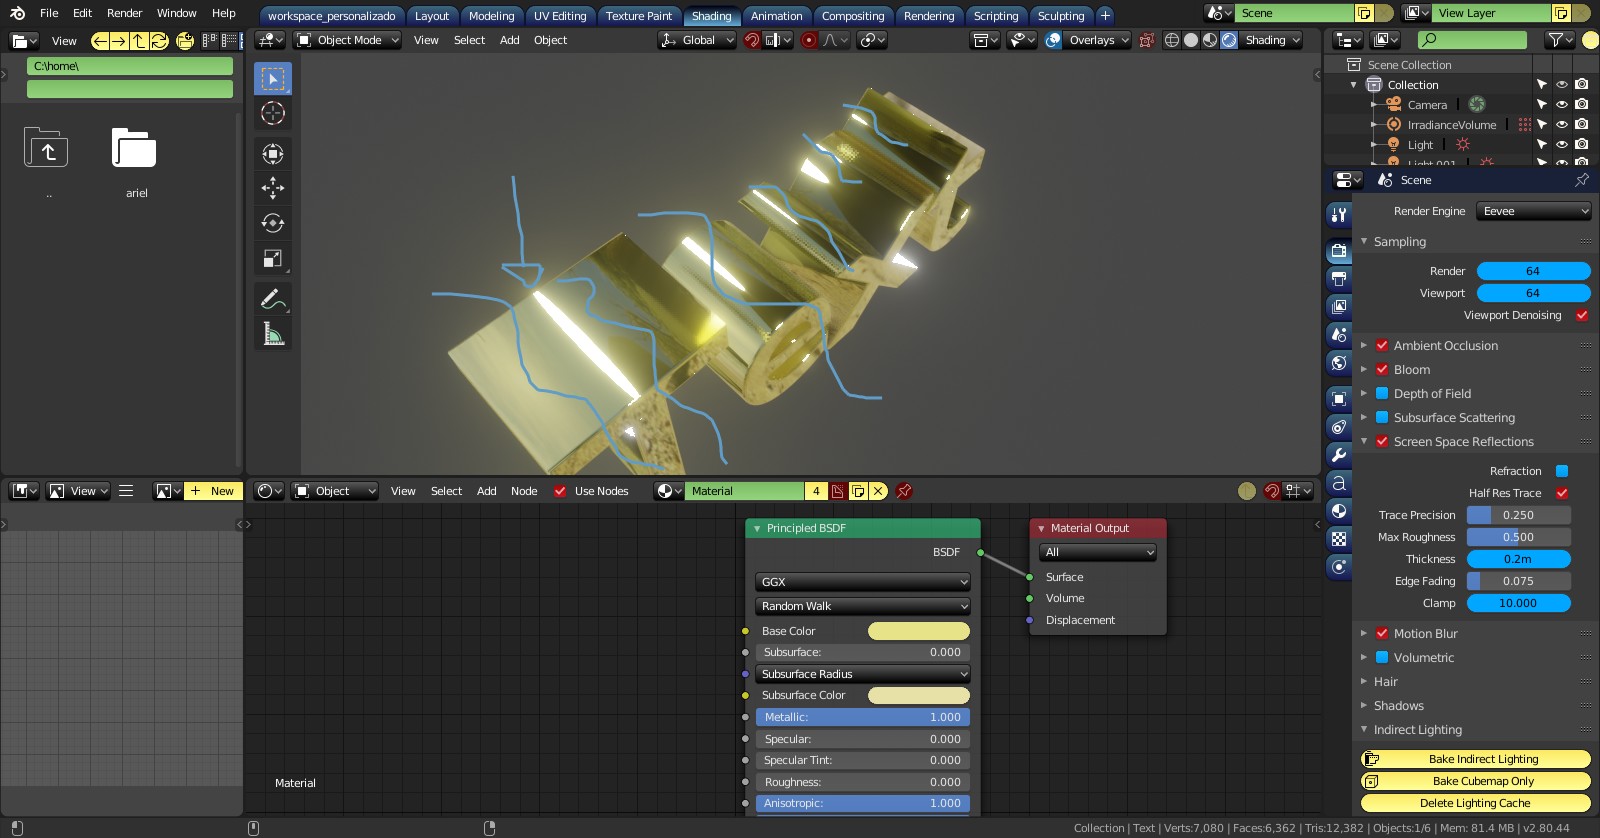Open the Output properties printer tab
This screenshot has height=838, width=1600.
tap(1339, 279)
